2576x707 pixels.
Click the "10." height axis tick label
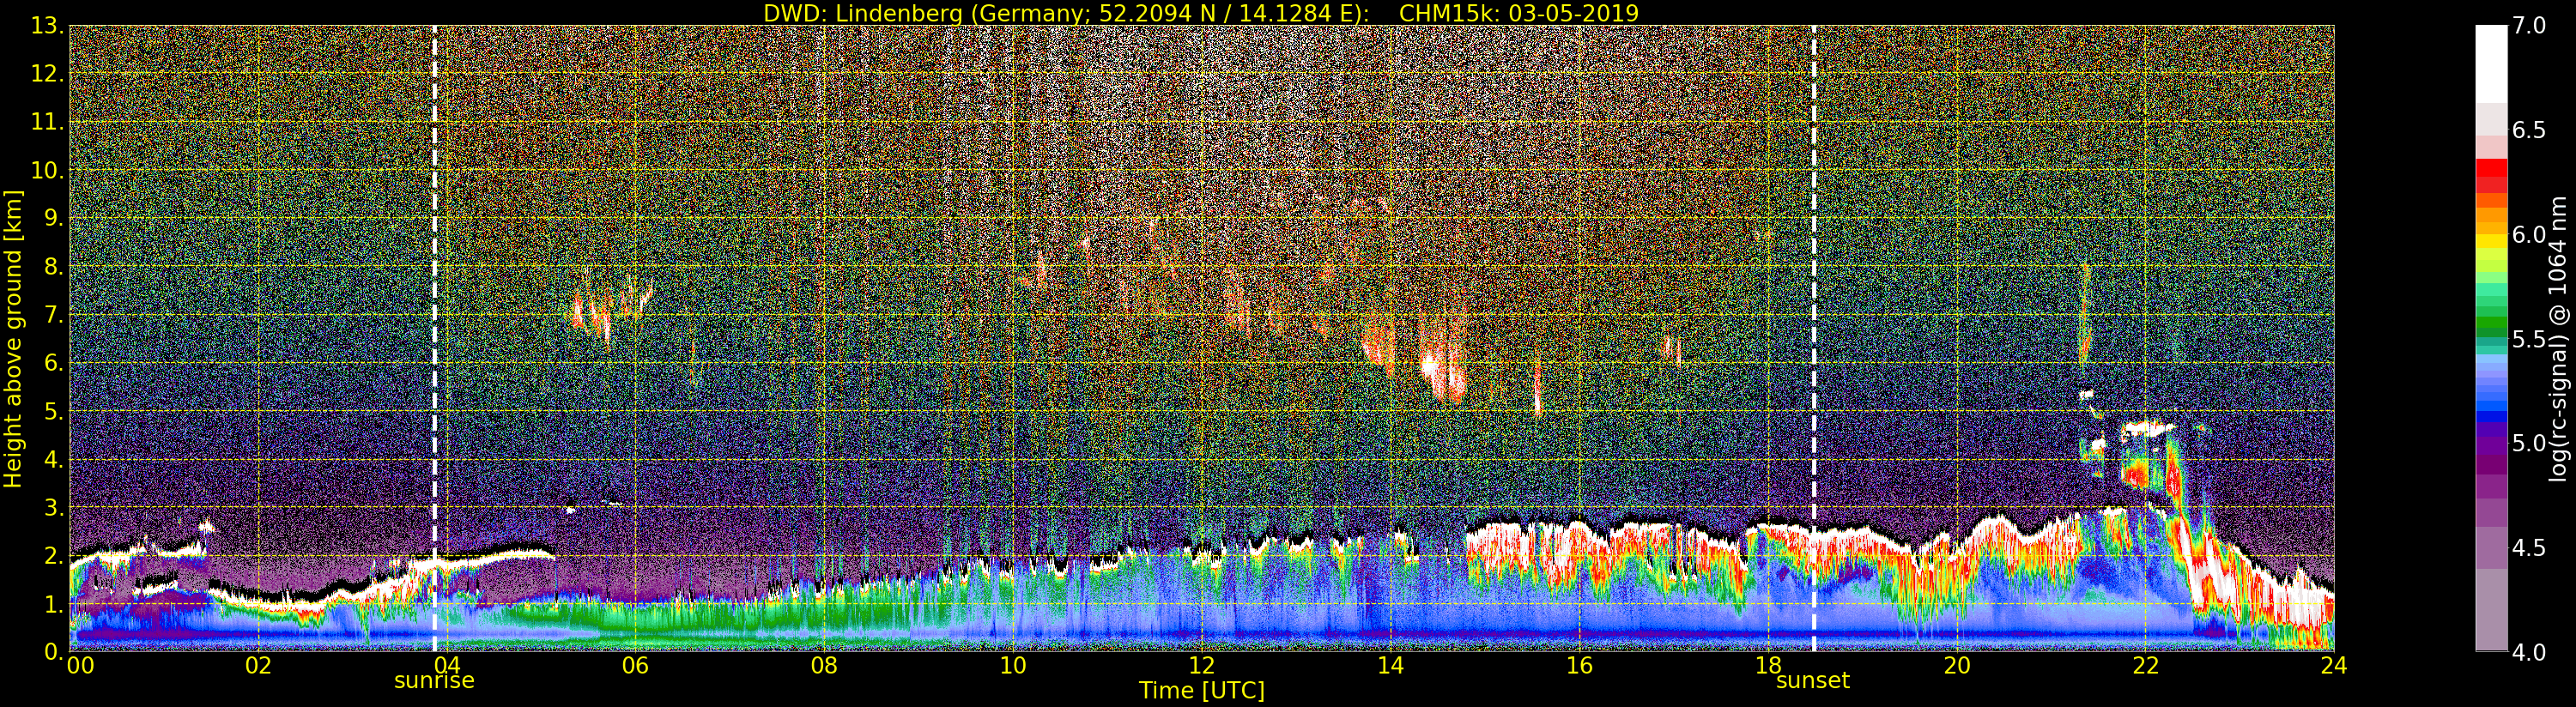coord(47,170)
